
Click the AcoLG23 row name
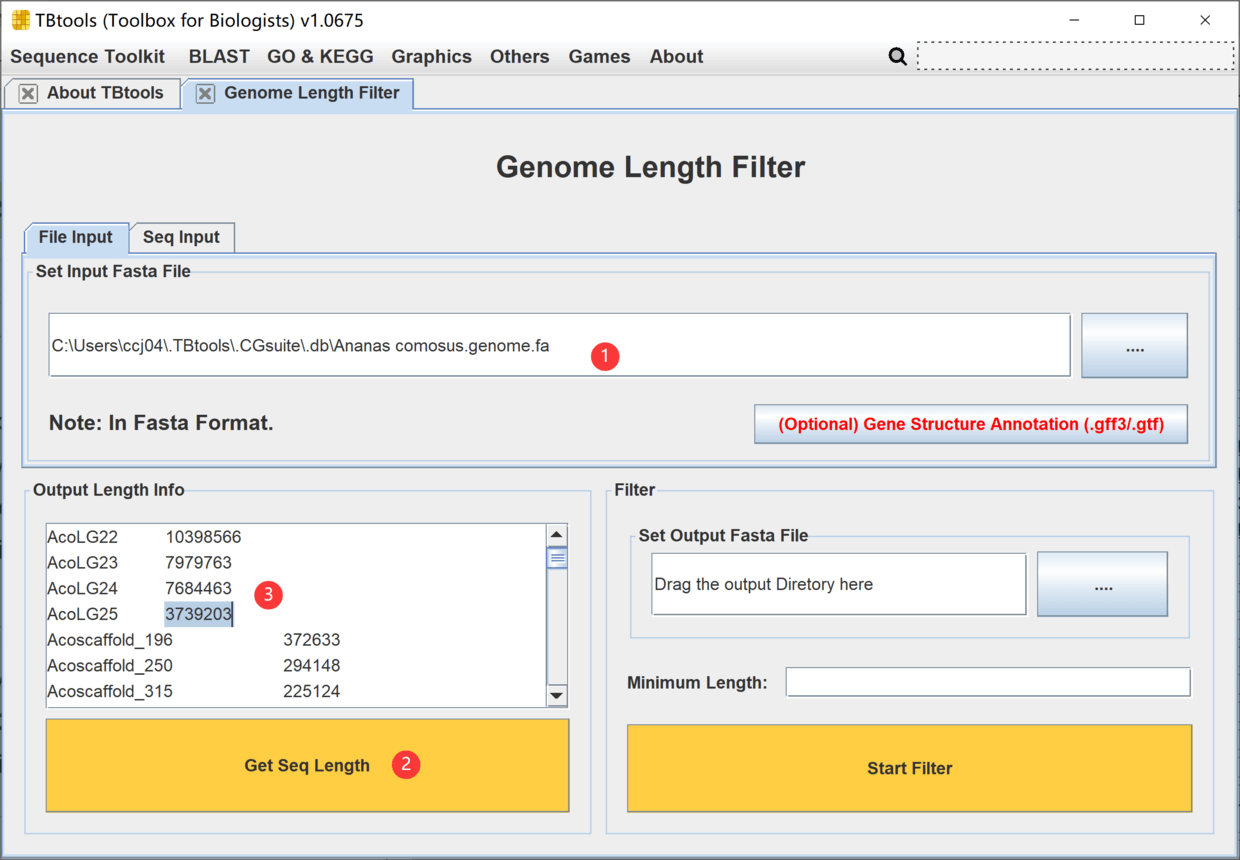tap(82, 563)
